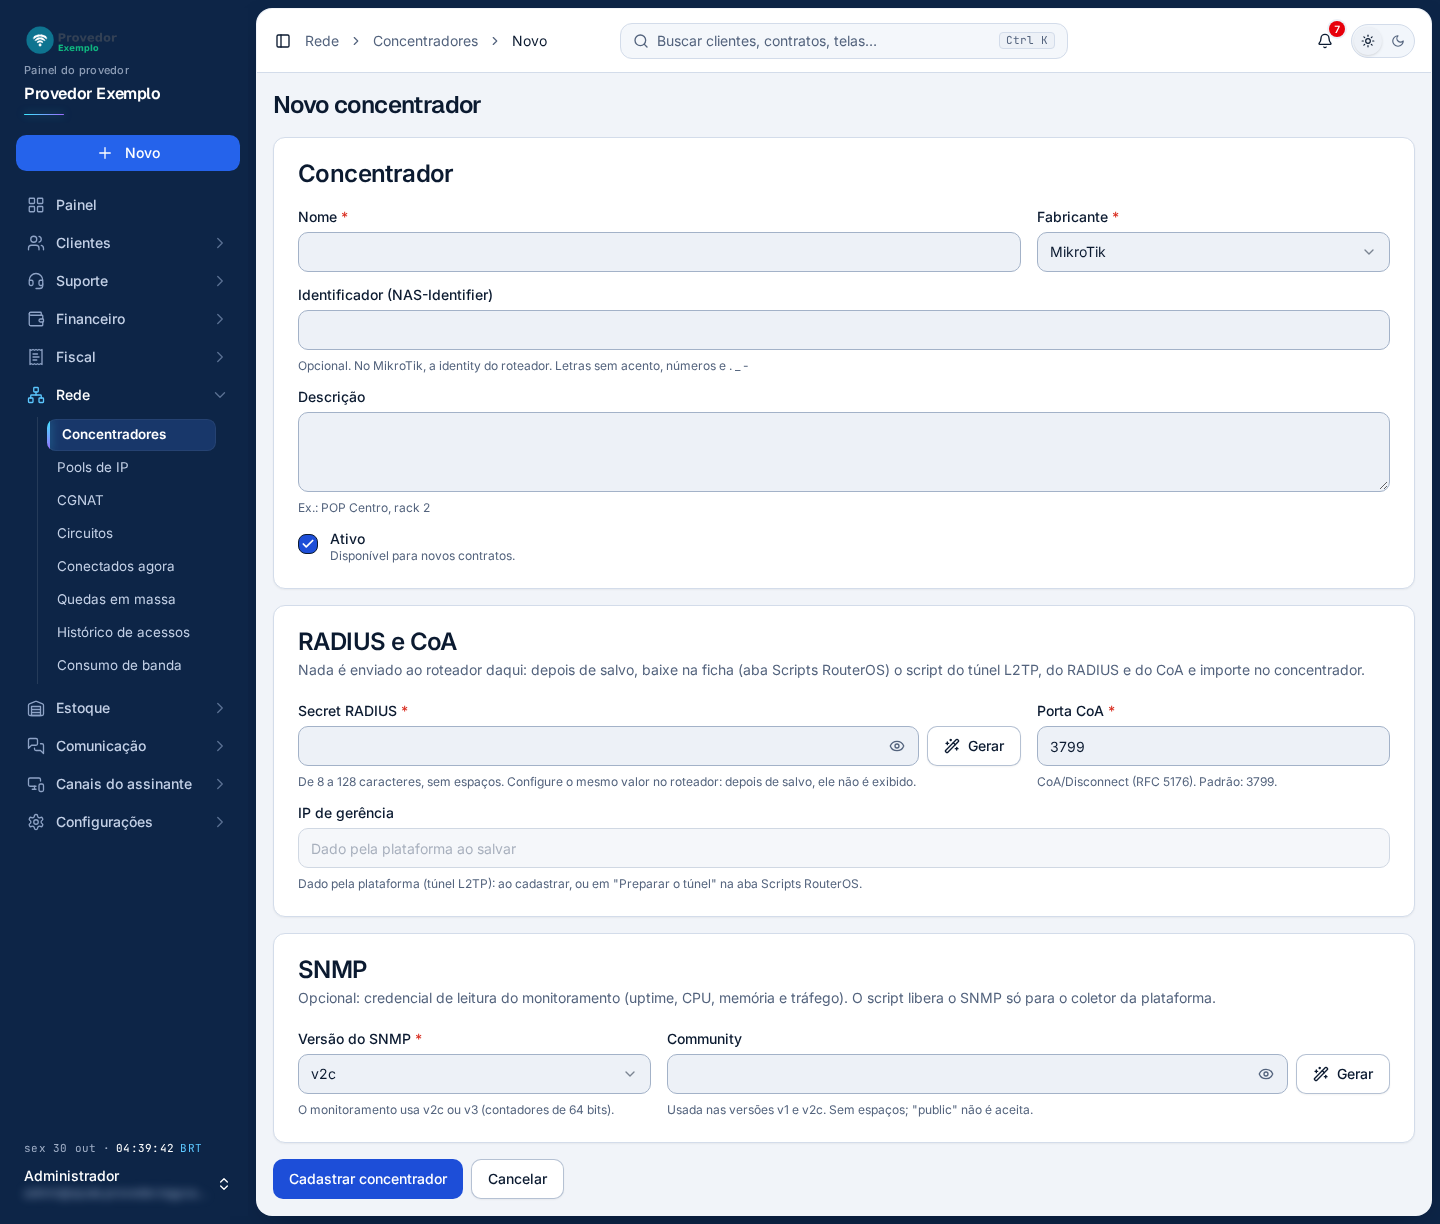Click the global search box
This screenshot has width=1440, height=1224.
(x=844, y=41)
